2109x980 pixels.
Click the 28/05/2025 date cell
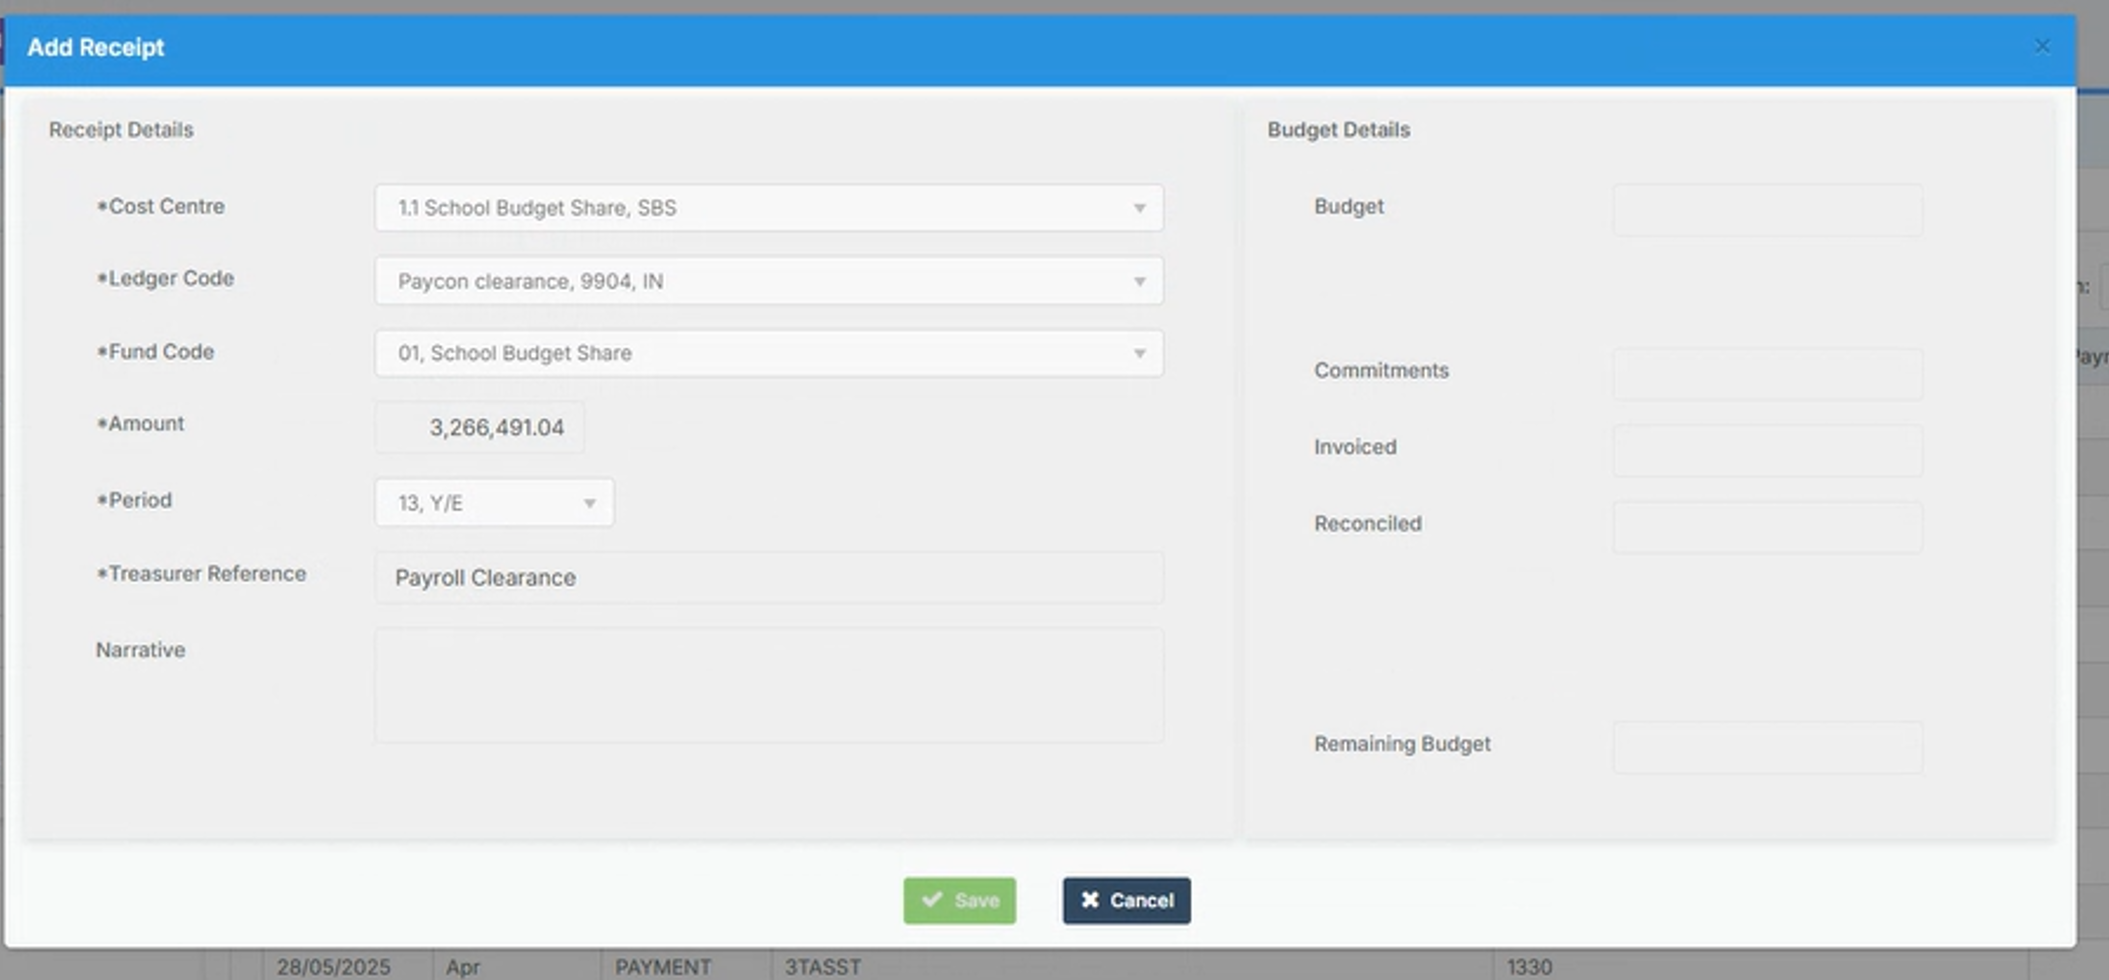pos(333,966)
